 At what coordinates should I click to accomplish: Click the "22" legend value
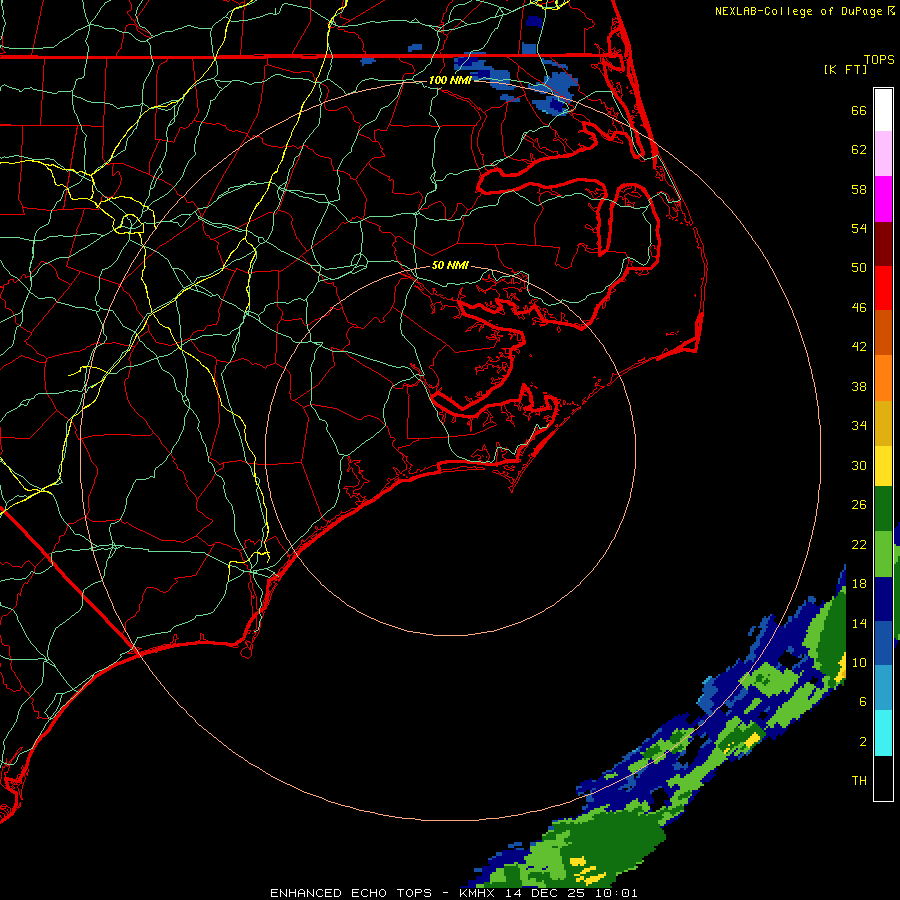[859, 544]
